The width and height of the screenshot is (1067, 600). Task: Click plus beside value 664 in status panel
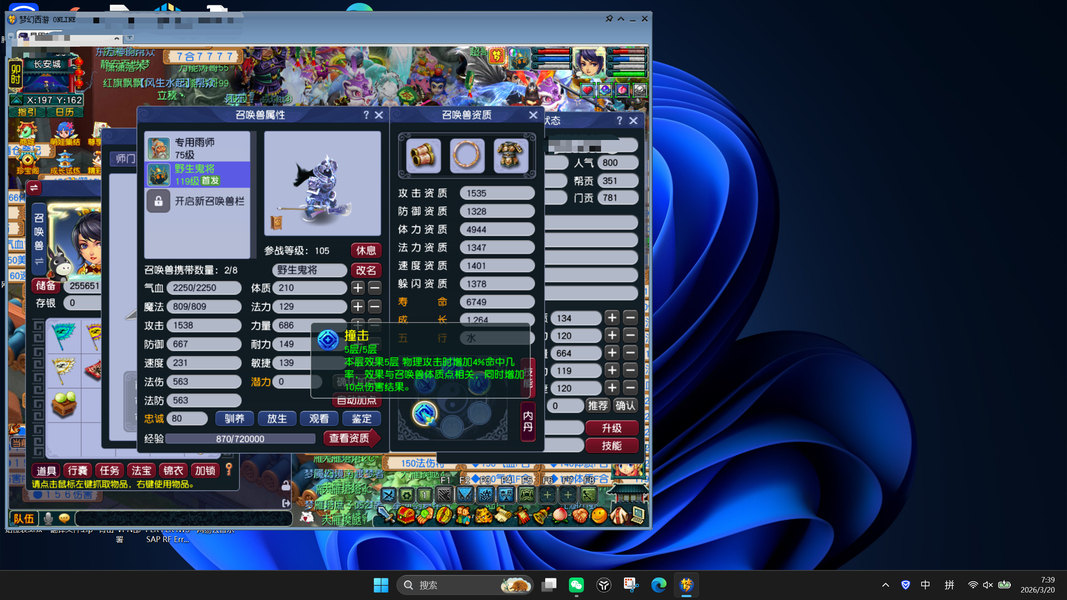coord(612,353)
